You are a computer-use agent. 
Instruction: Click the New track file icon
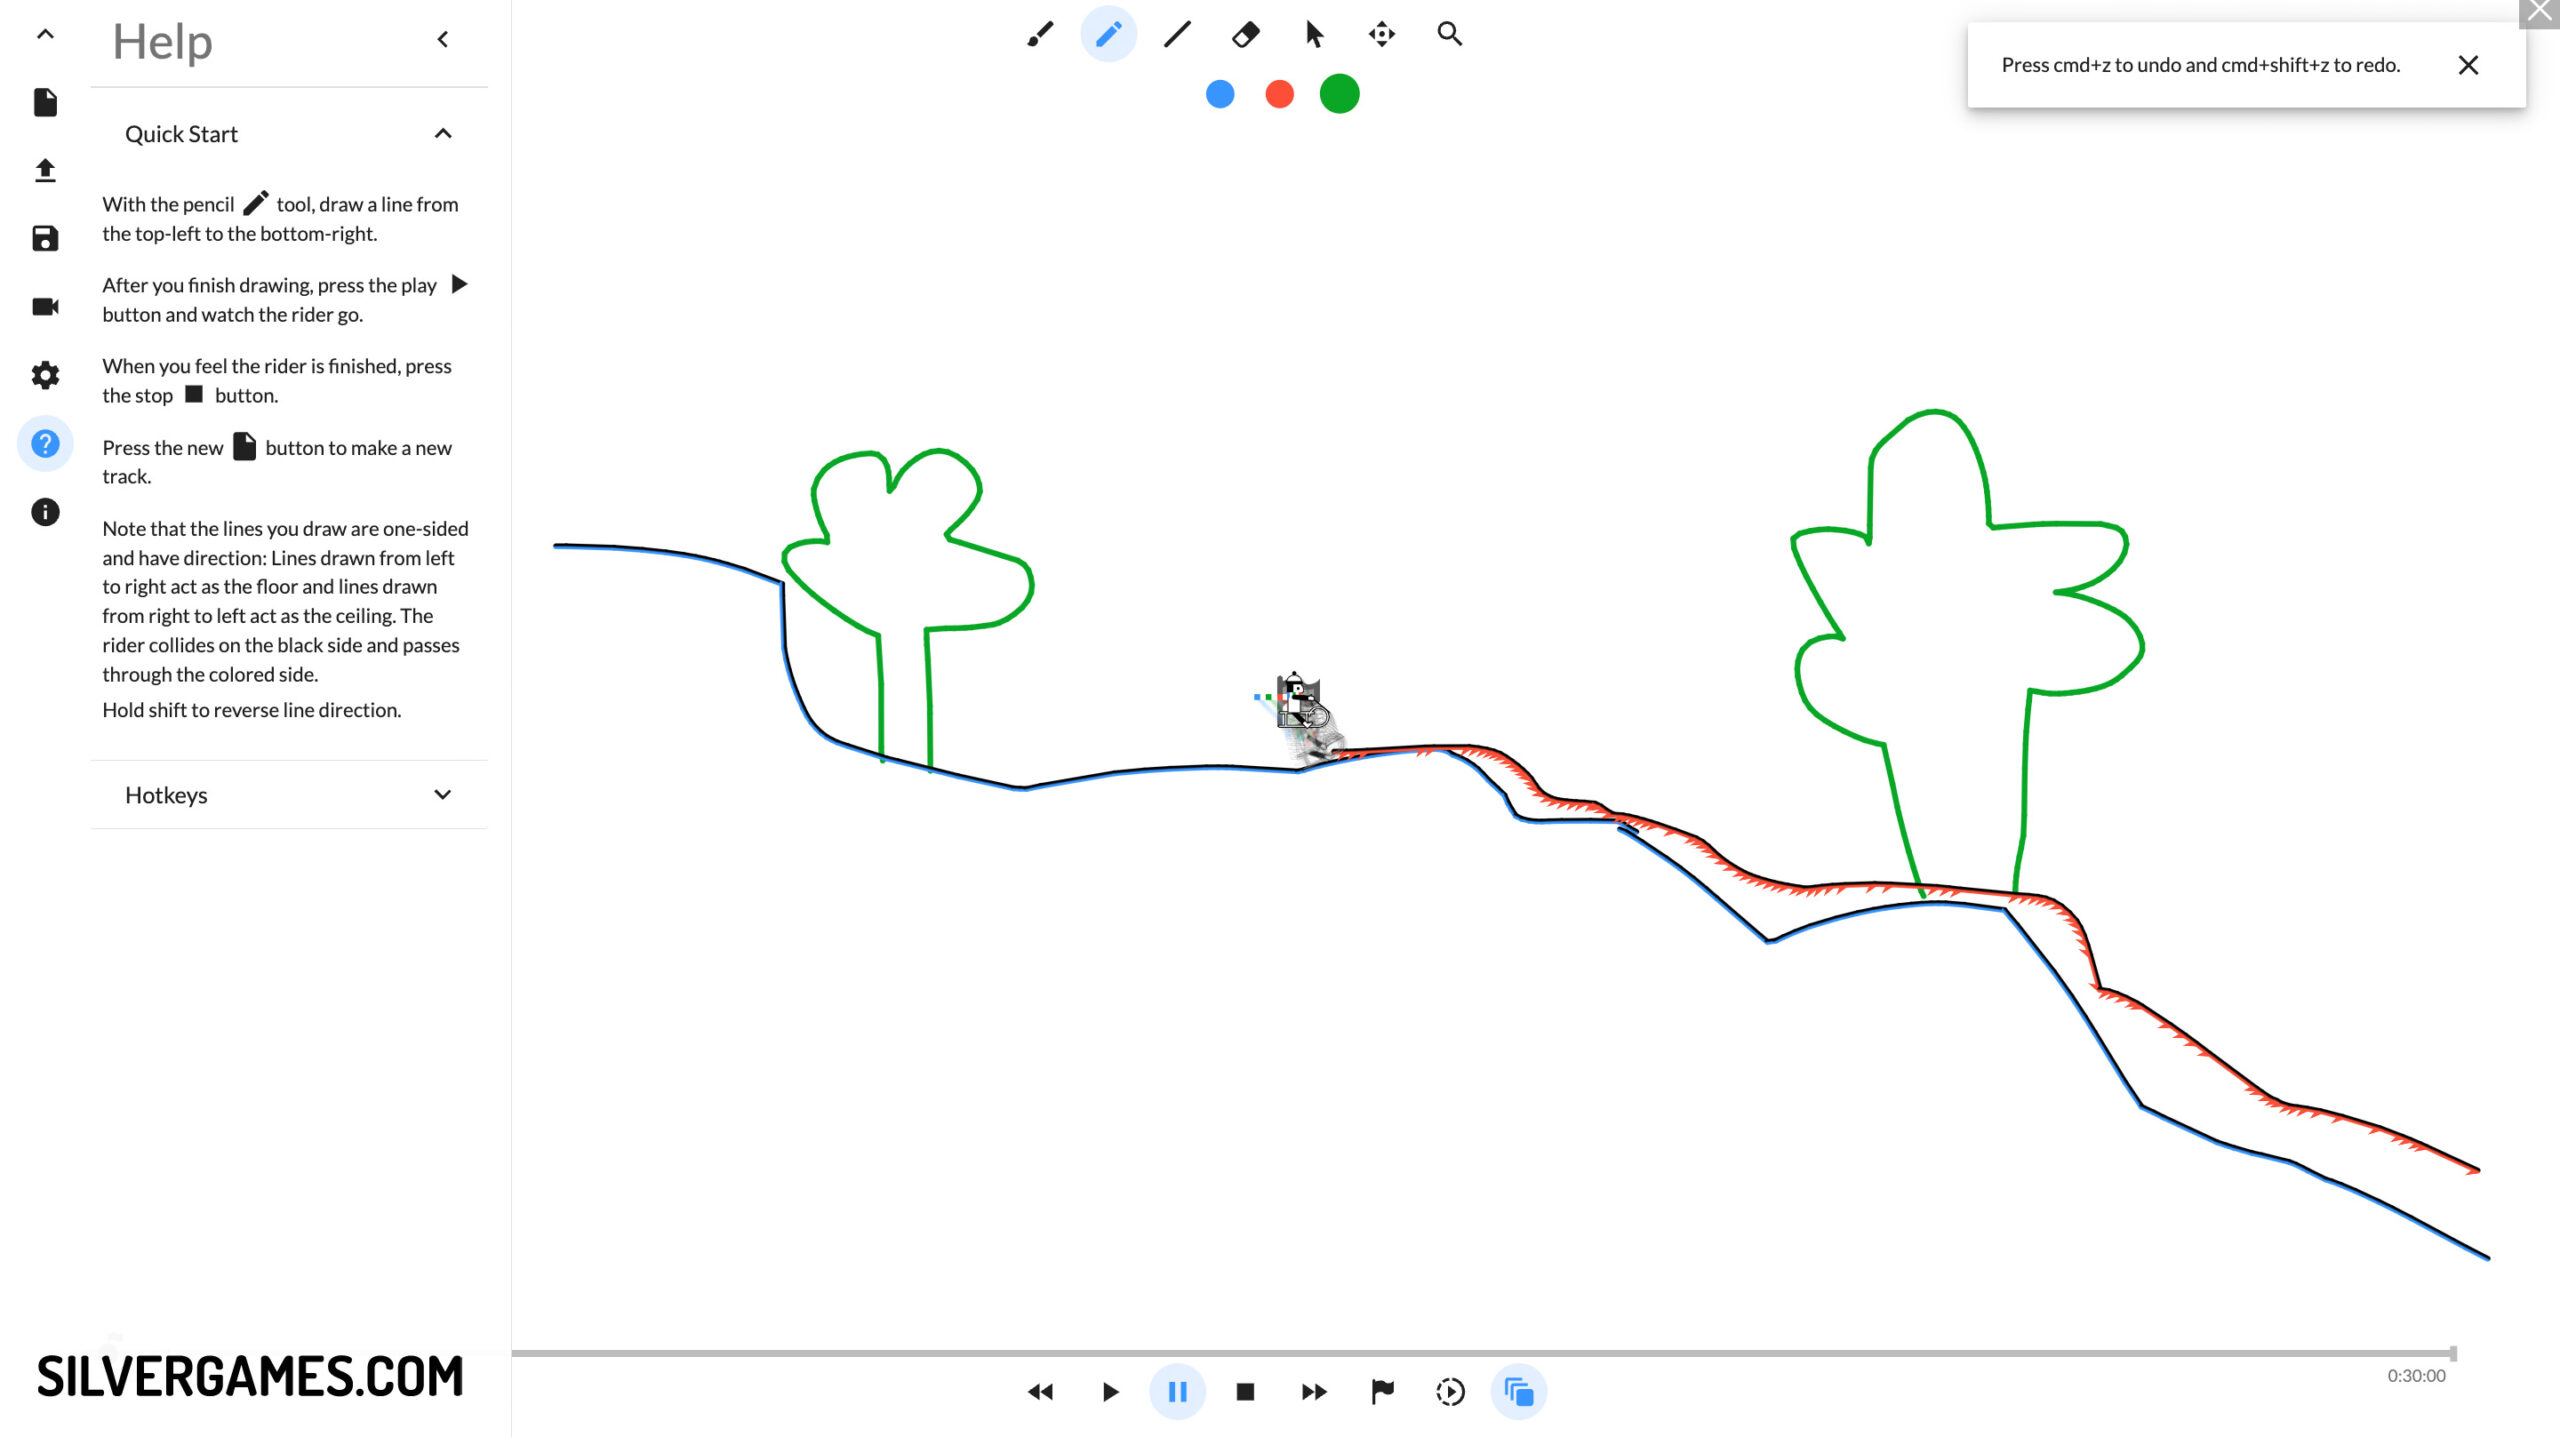(45, 102)
